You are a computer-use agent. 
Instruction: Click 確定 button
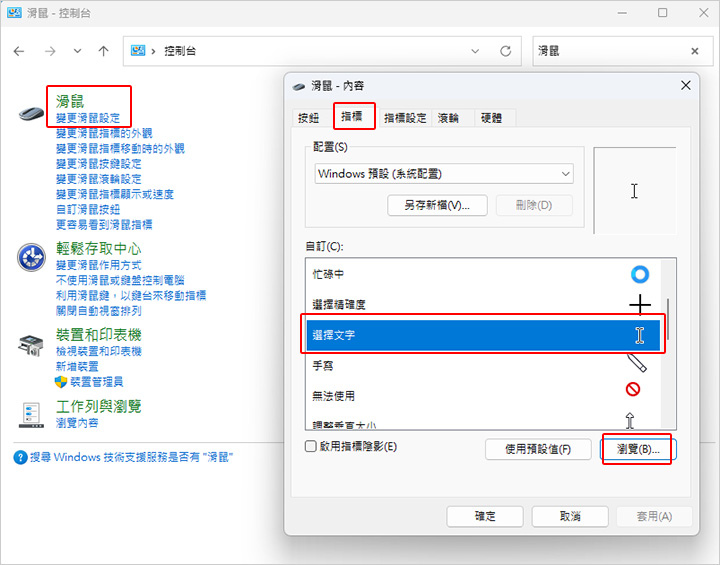point(485,516)
